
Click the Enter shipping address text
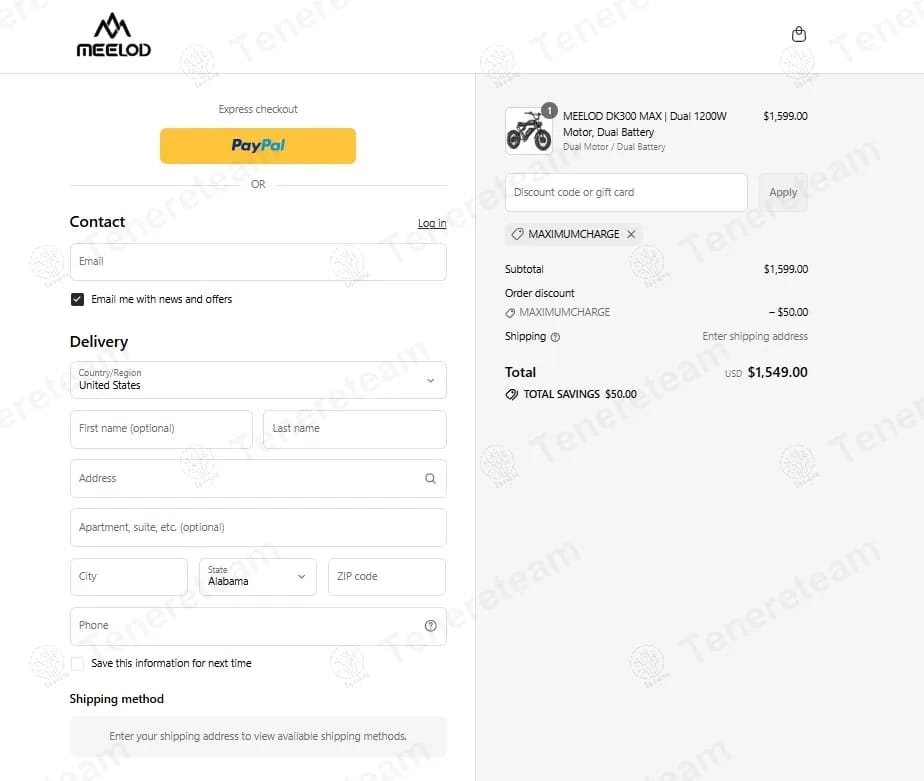[x=755, y=337]
